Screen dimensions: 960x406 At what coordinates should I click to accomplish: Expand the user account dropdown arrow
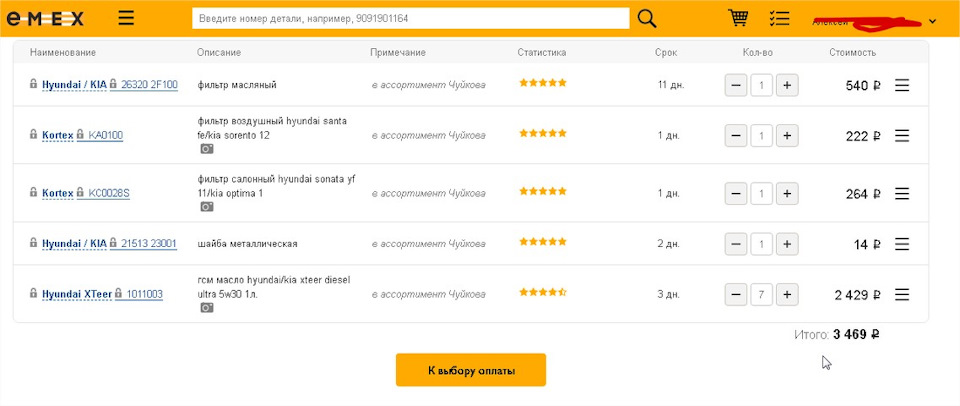coord(933,21)
